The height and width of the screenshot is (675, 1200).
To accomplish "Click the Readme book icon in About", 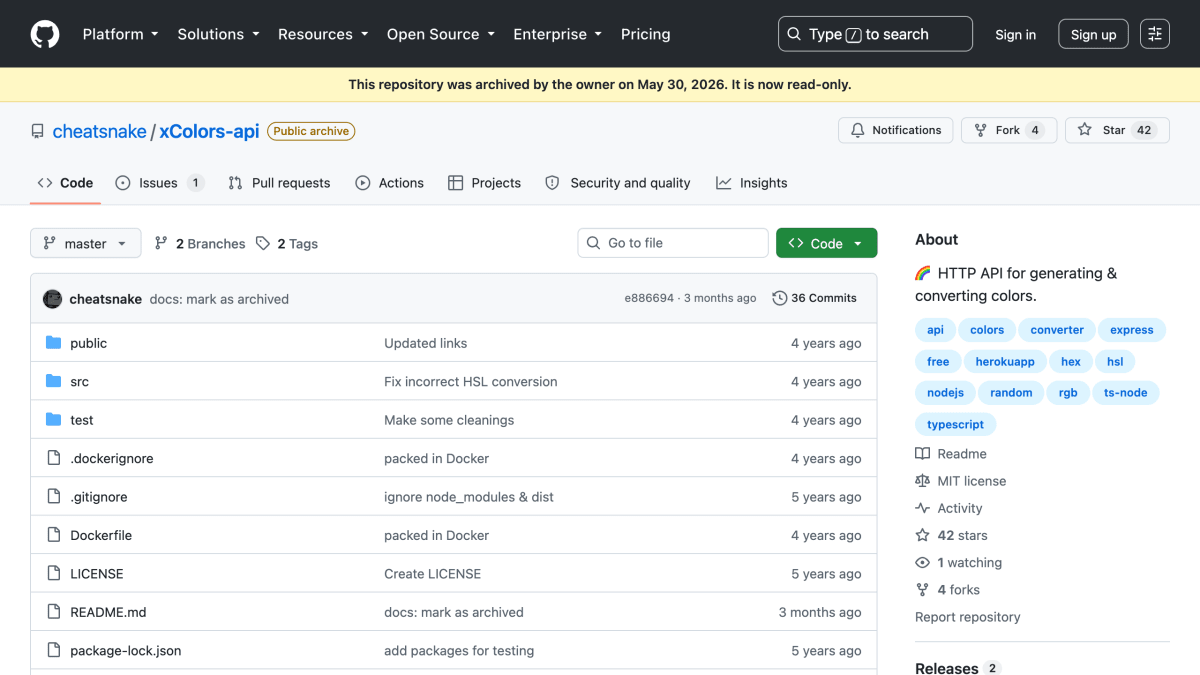I will (x=922, y=454).
